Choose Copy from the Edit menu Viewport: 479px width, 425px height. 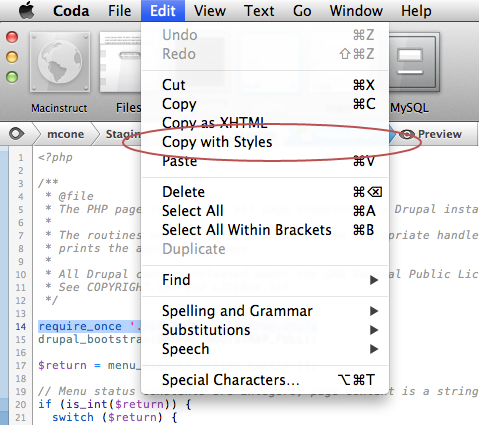coord(265,104)
